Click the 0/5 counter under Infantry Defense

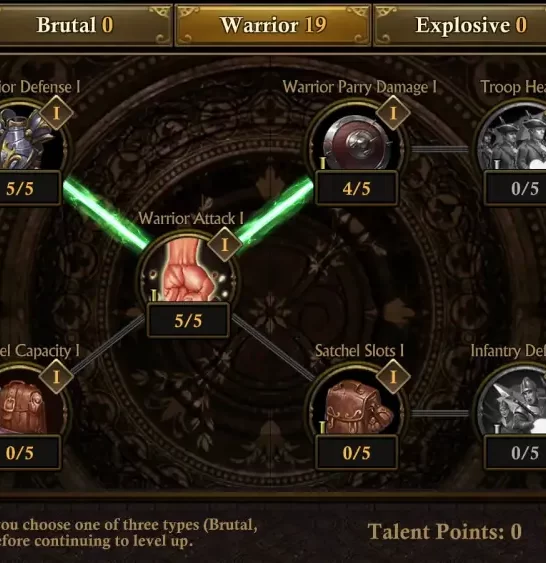pos(515,452)
